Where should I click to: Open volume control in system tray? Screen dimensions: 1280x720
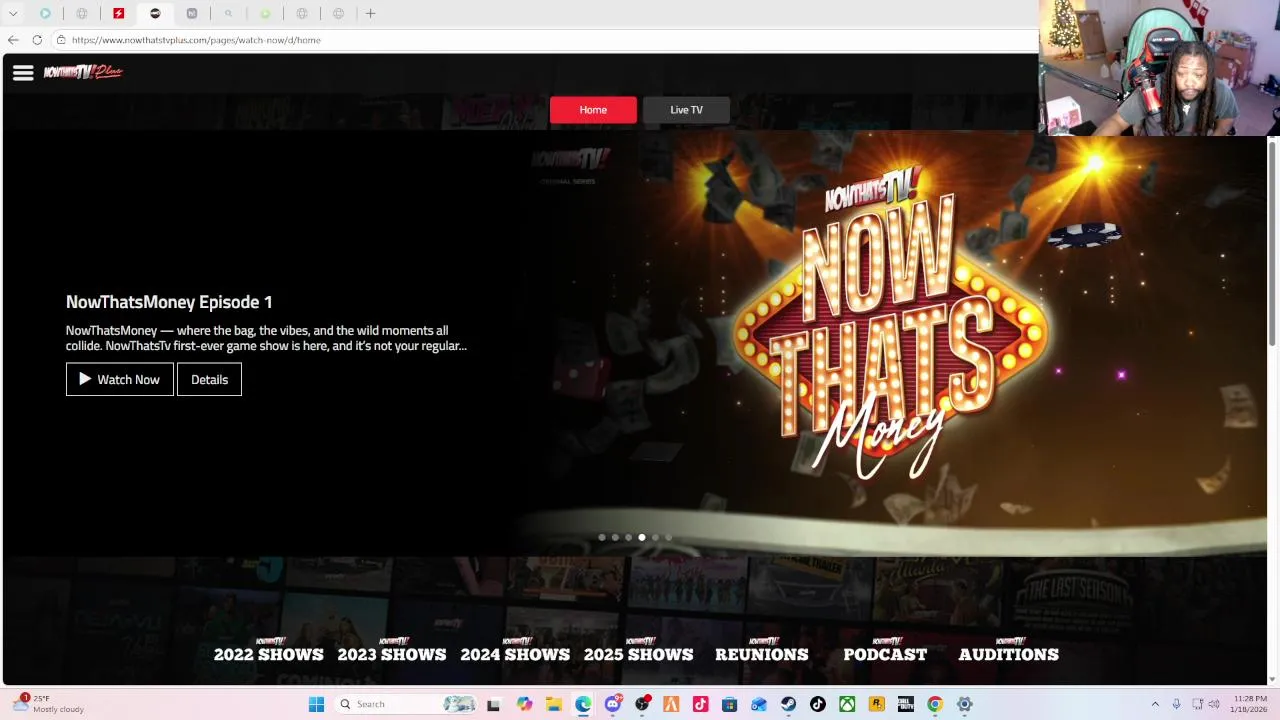[1216, 704]
